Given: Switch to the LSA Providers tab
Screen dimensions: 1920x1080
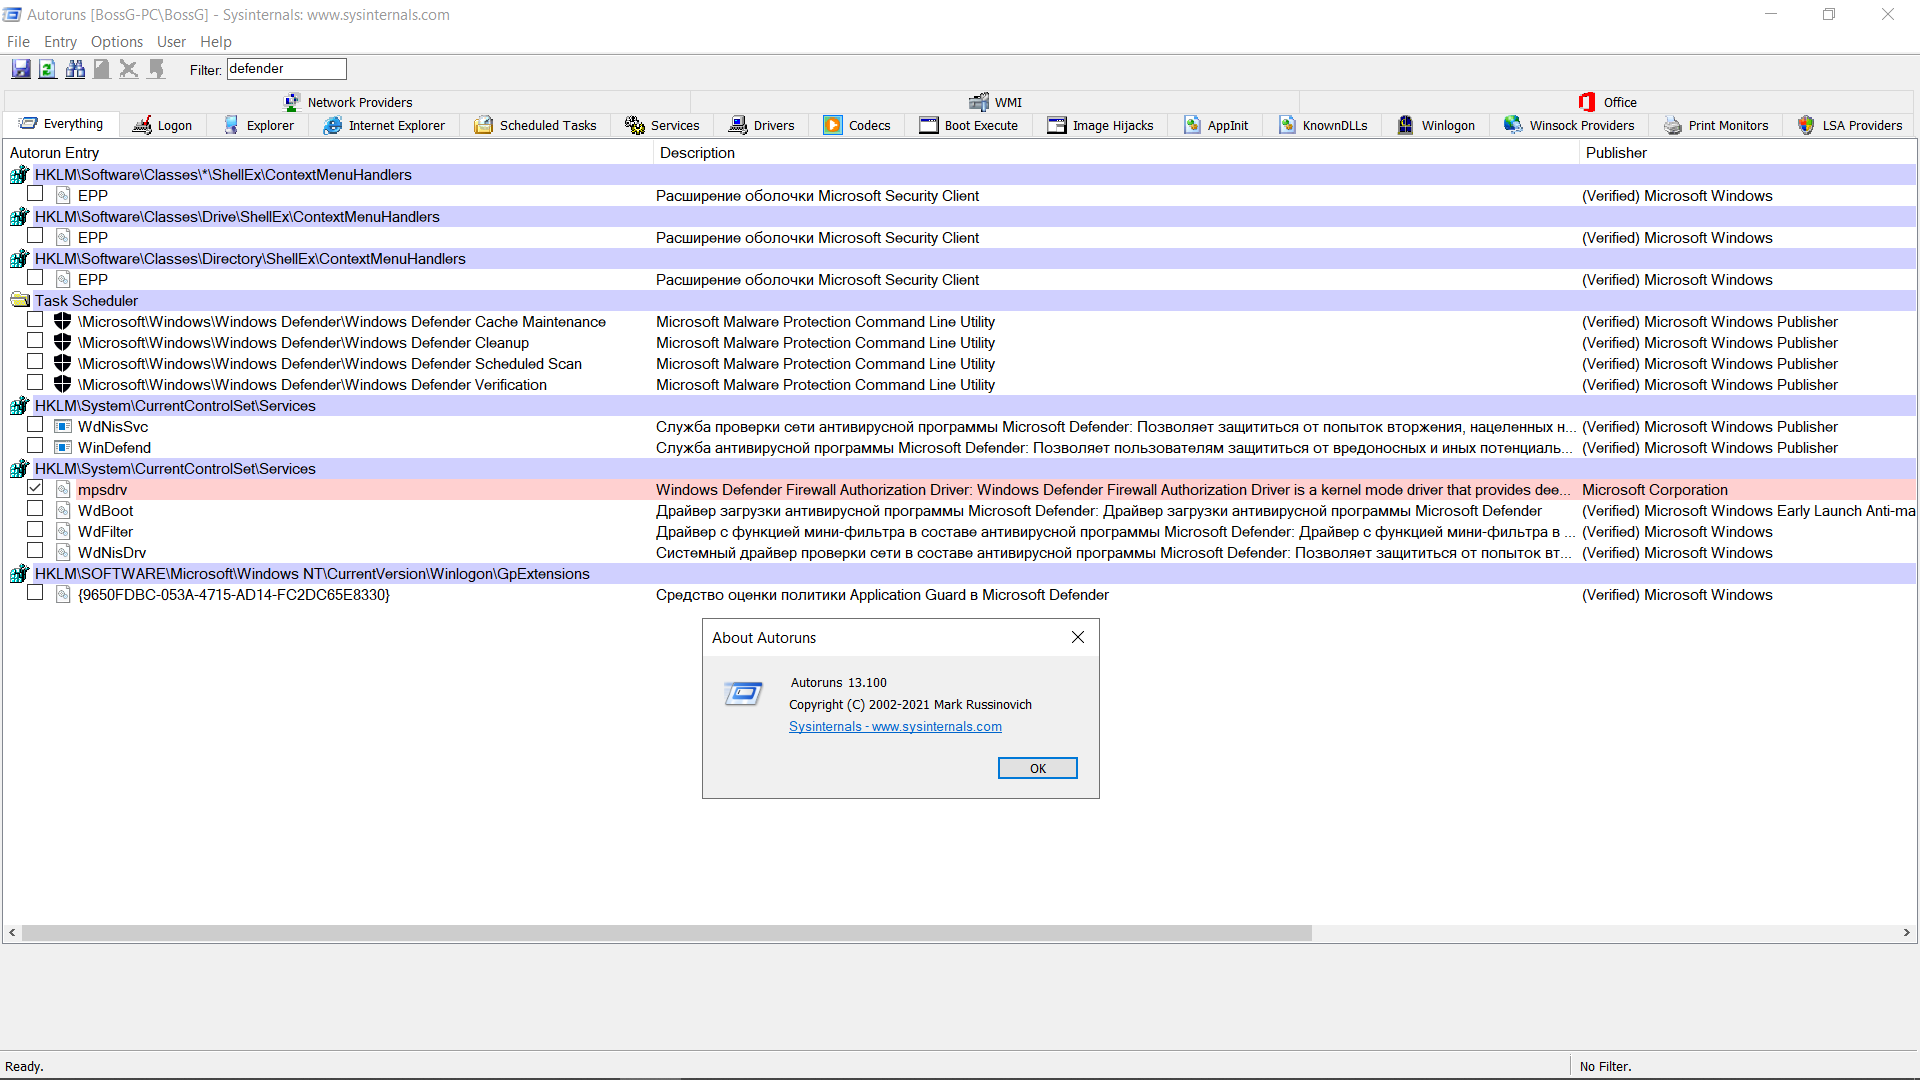Looking at the screenshot, I should [x=1850, y=125].
